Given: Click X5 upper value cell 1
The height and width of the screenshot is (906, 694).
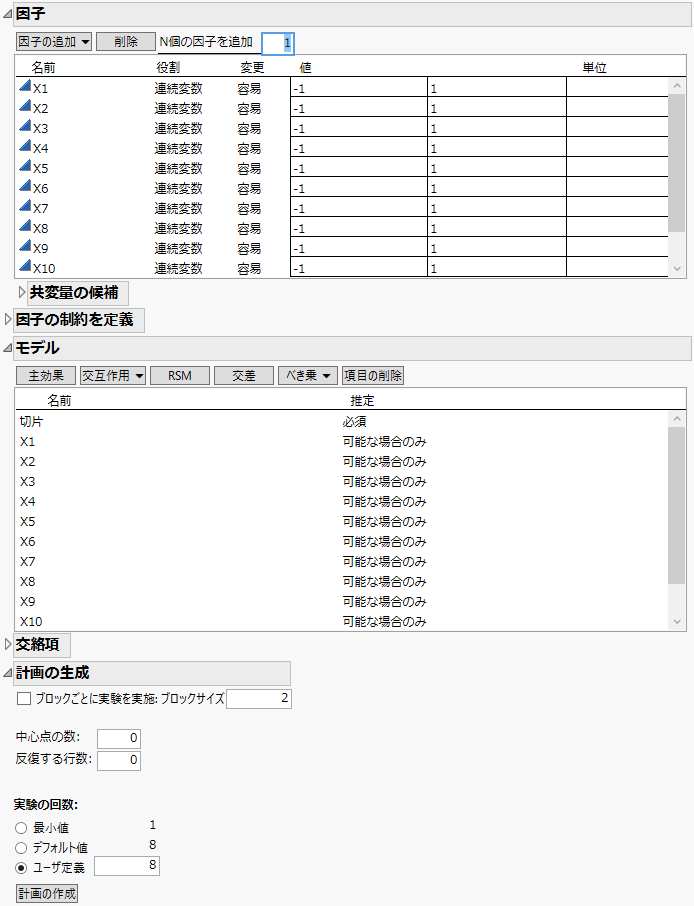Looking at the screenshot, I should (x=497, y=168).
